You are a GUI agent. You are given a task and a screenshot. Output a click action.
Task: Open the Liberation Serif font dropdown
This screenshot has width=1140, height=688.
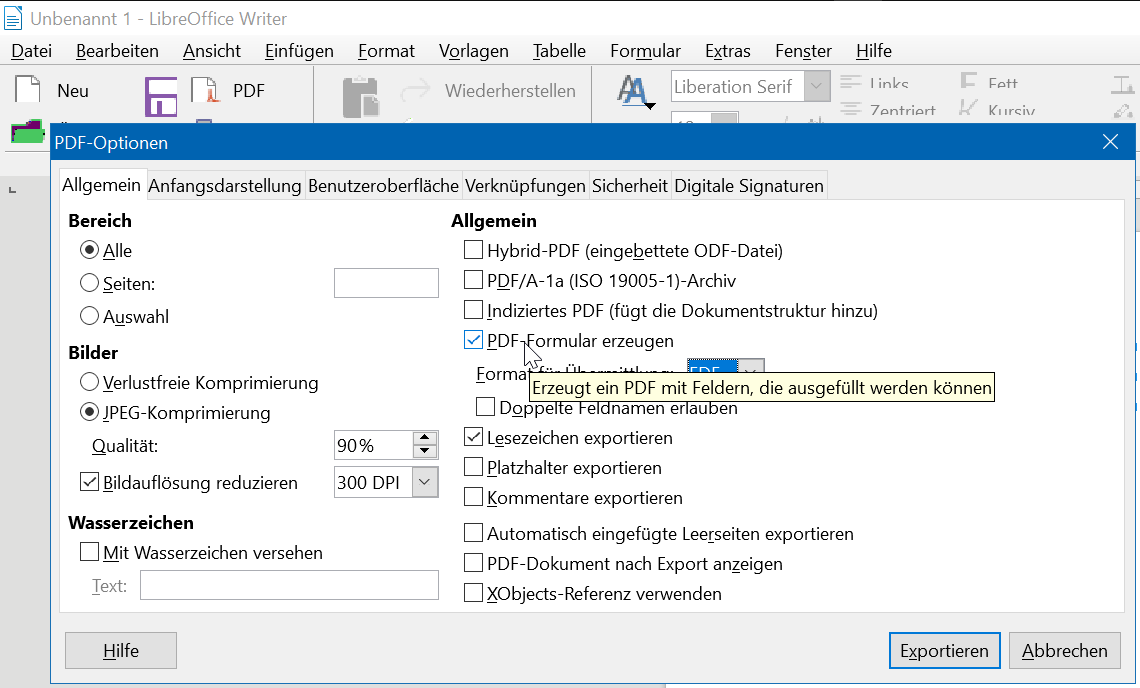pos(816,87)
